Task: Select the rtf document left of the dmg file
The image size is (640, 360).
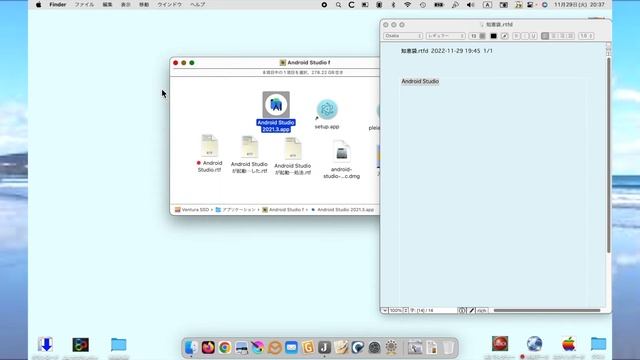Action: [x=293, y=148]
